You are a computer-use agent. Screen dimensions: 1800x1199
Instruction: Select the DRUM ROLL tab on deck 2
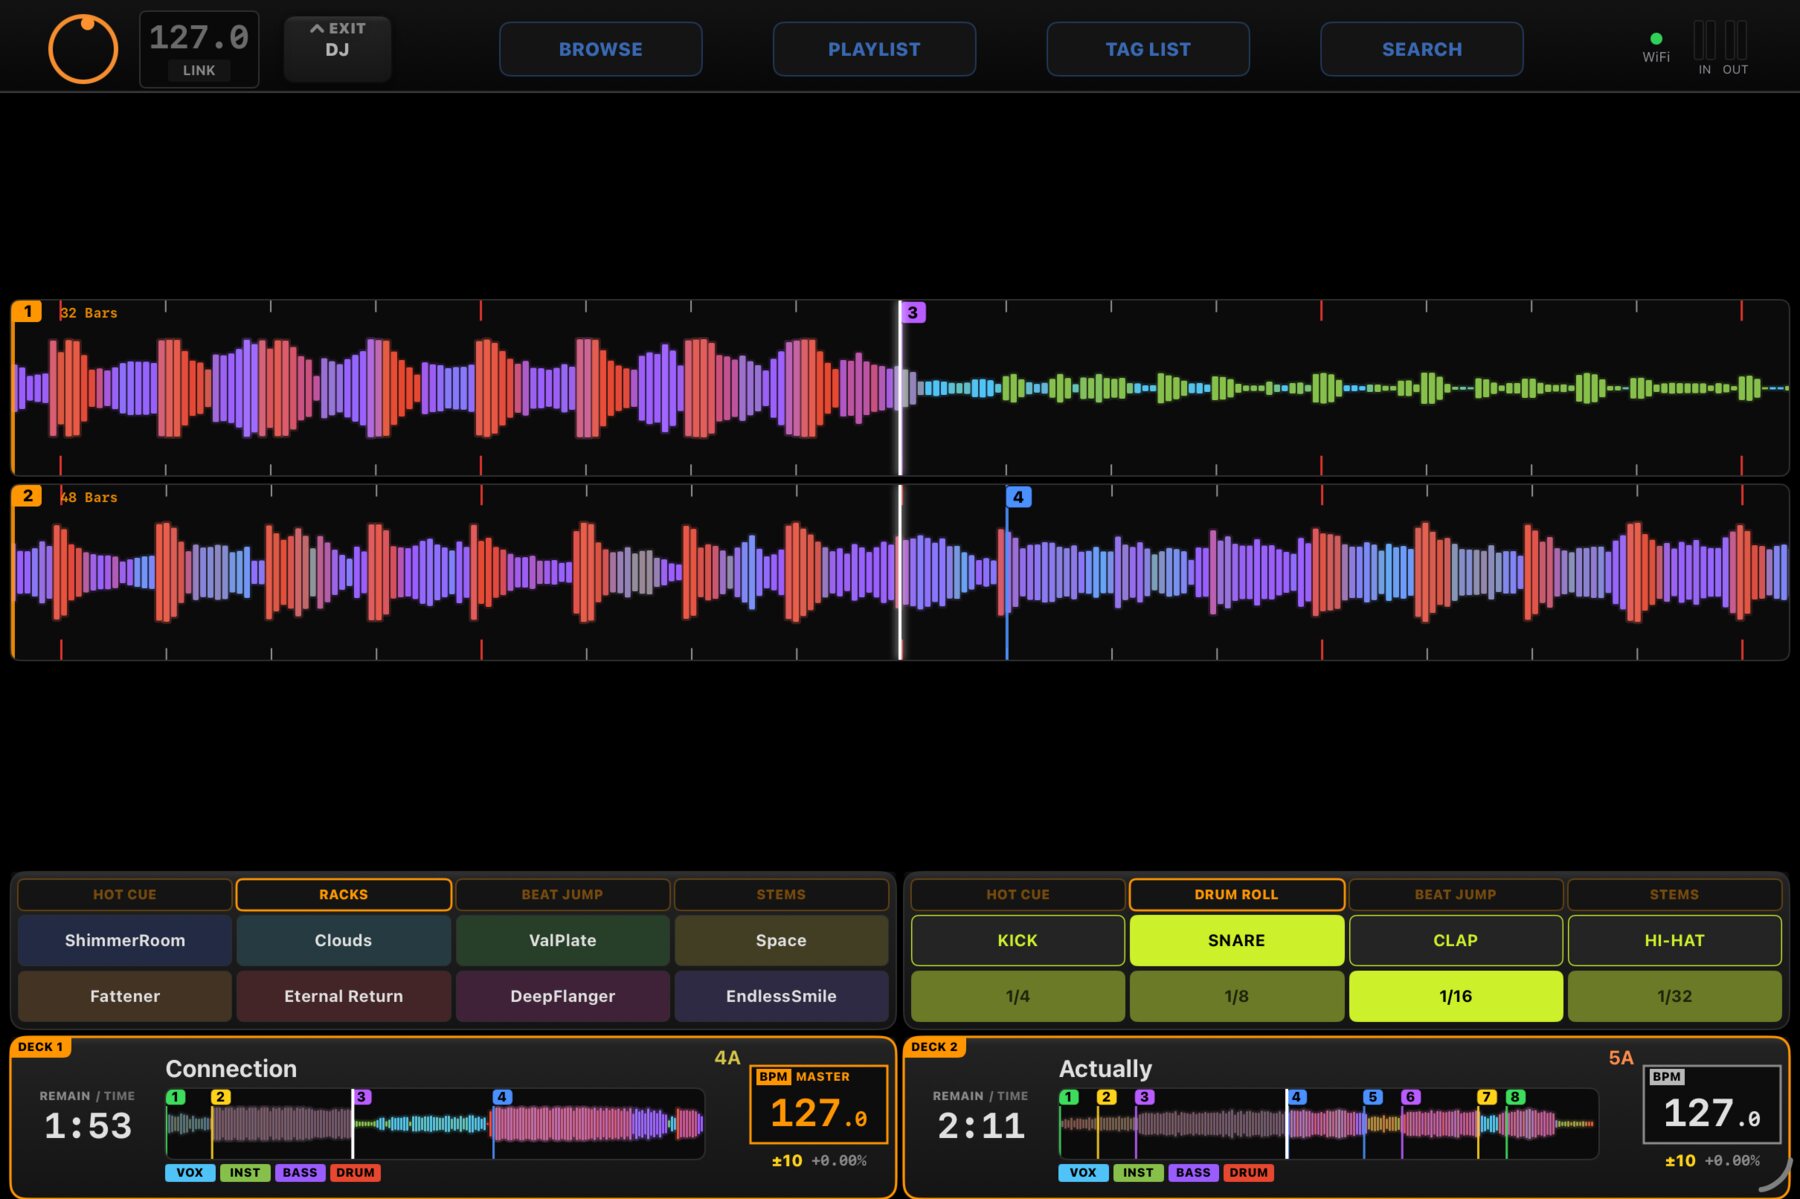coord(1236,894)
